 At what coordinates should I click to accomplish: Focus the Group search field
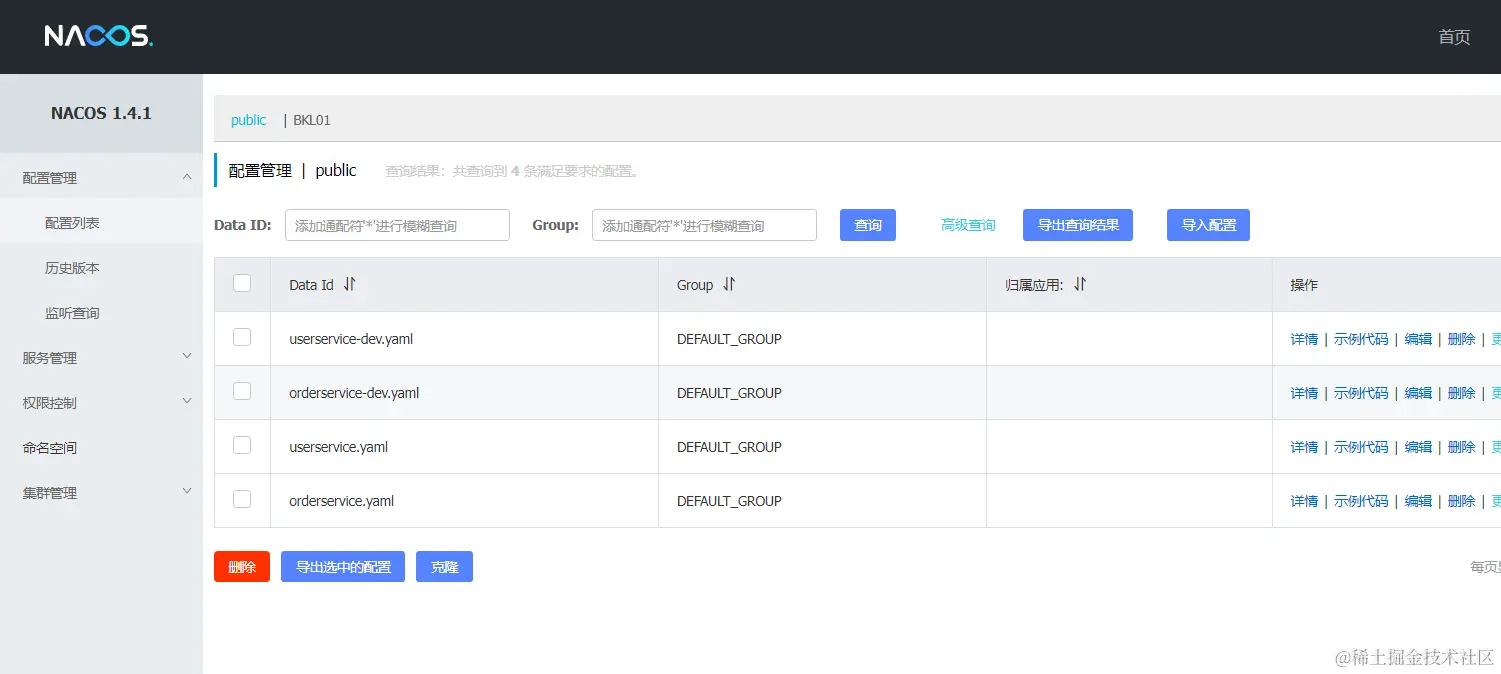[x=704, y=225]
